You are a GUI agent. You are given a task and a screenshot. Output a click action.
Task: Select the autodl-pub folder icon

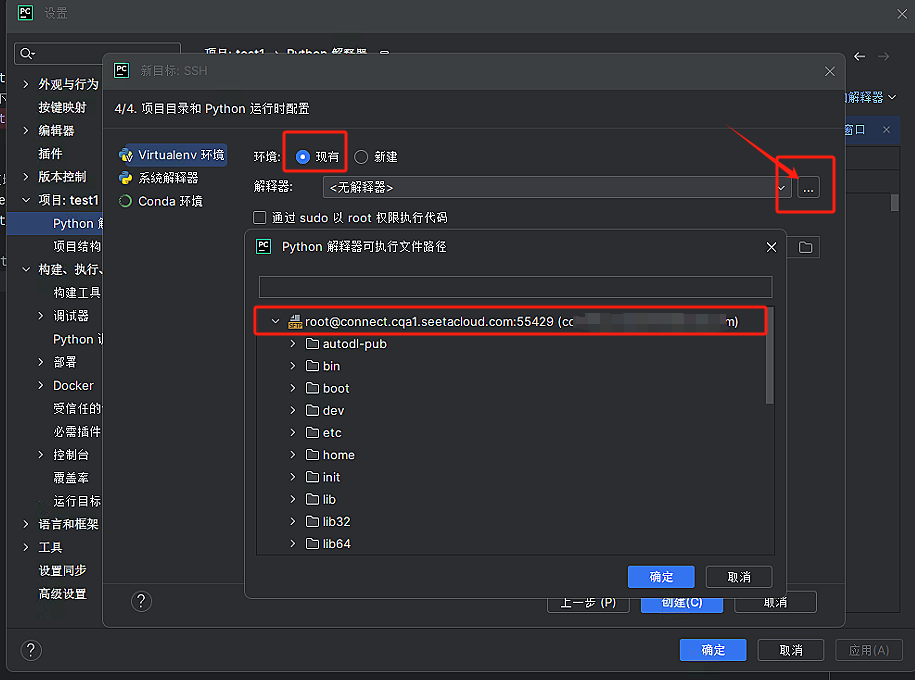click(x=313, y=343)
